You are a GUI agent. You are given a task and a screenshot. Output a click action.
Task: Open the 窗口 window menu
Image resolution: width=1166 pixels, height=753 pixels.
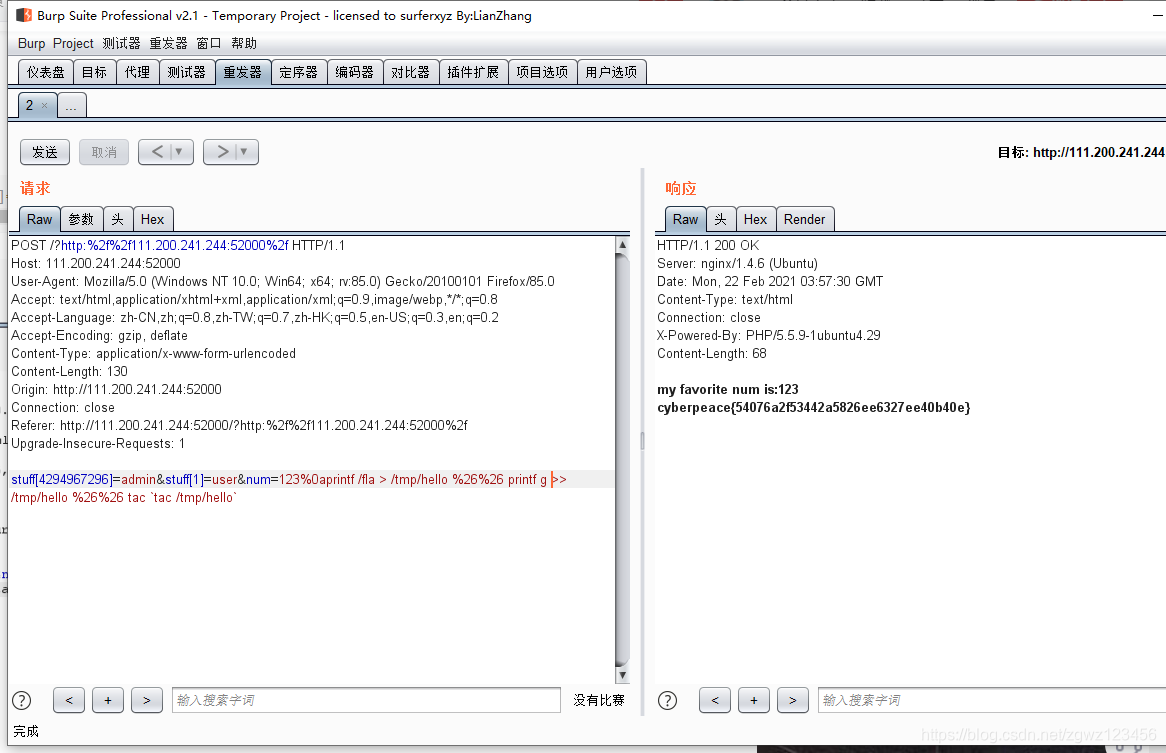(208, 43)
